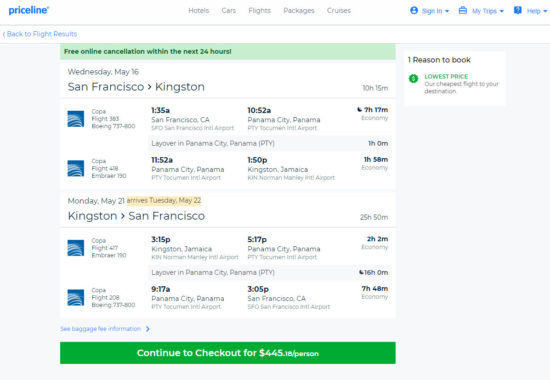The height and width of the screenshot is (380, 550).
Task: Select Cruises in the top navigation
Action: click(339, 11)
